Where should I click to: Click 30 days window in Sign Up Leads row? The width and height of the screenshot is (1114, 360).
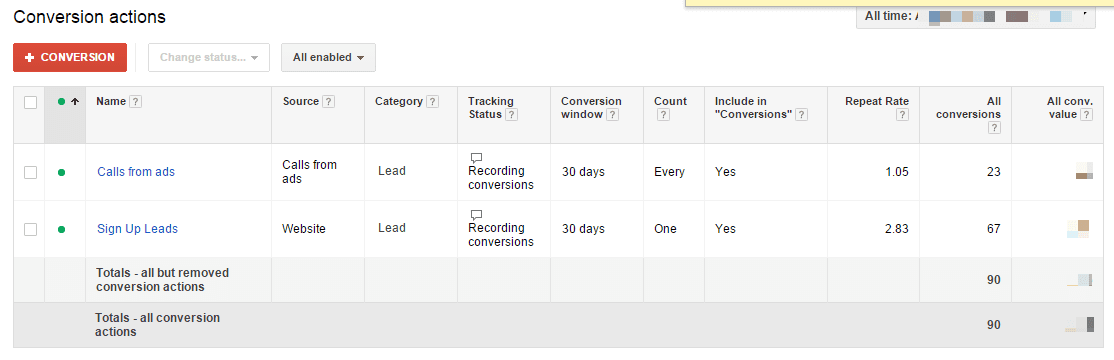(x=583, y=229)
